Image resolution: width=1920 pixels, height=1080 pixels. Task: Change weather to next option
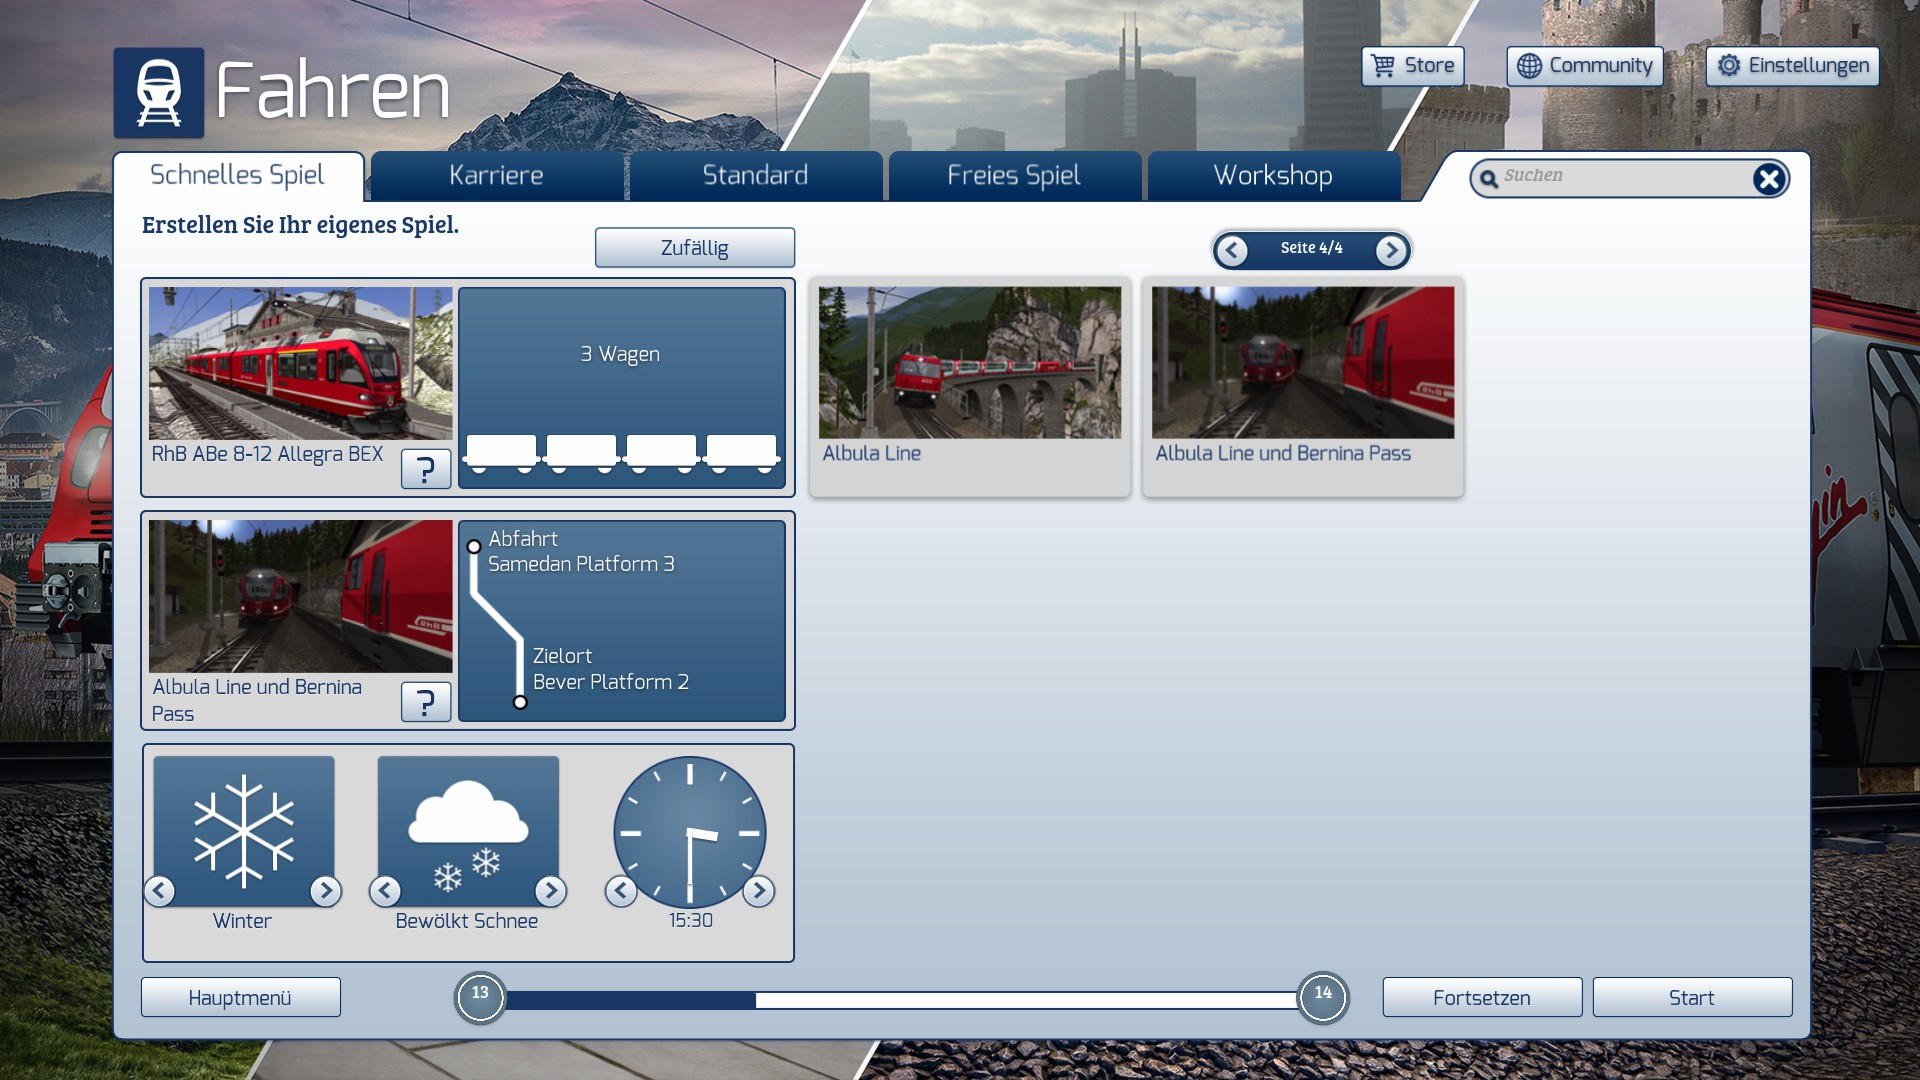pos(550,891)
